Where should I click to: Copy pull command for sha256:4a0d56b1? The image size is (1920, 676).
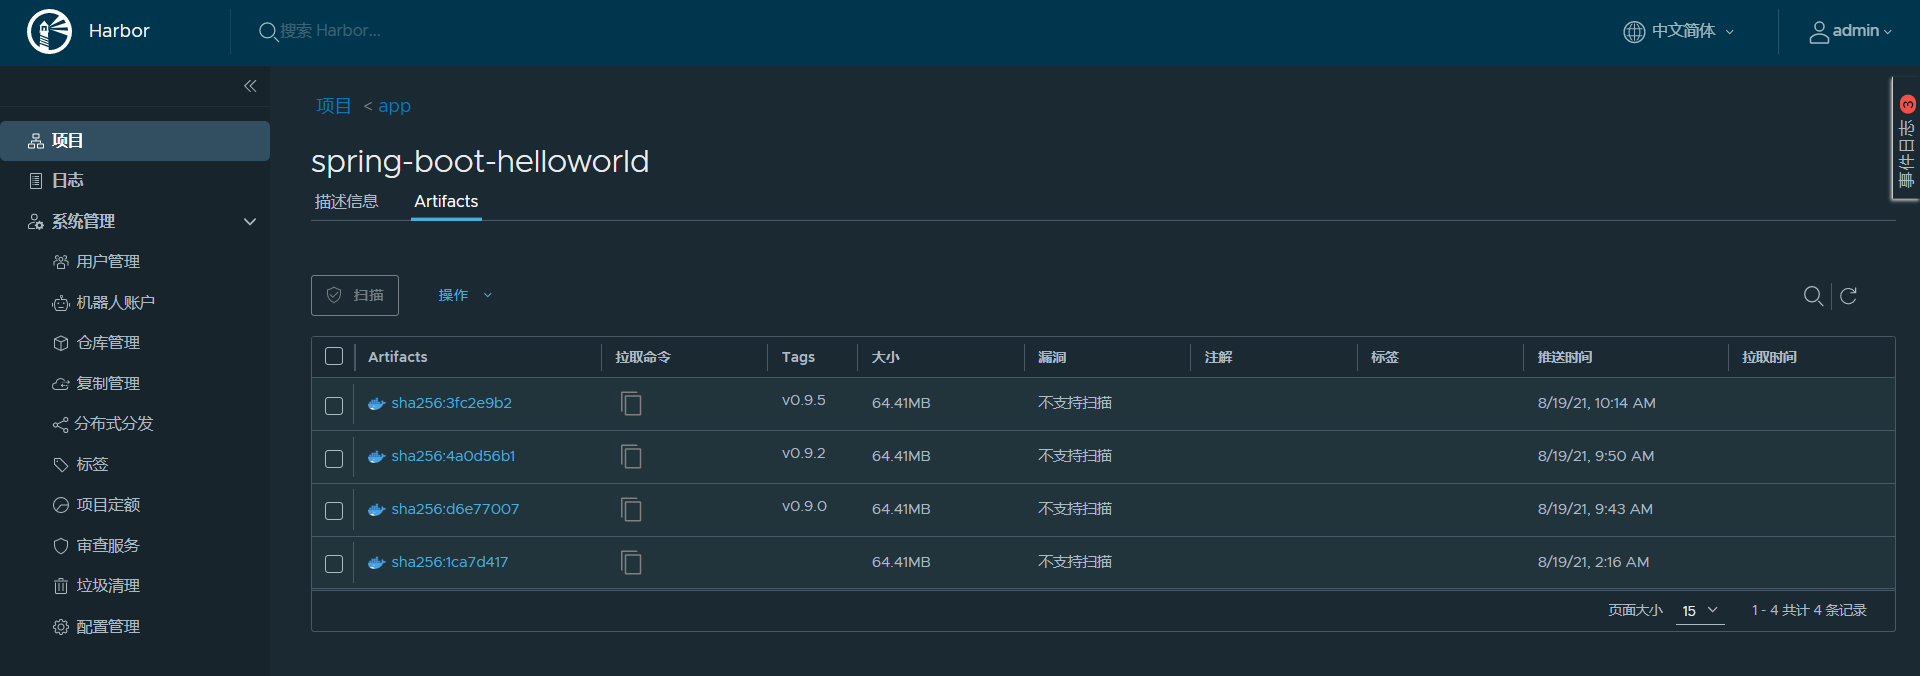[x=631, y=456]
